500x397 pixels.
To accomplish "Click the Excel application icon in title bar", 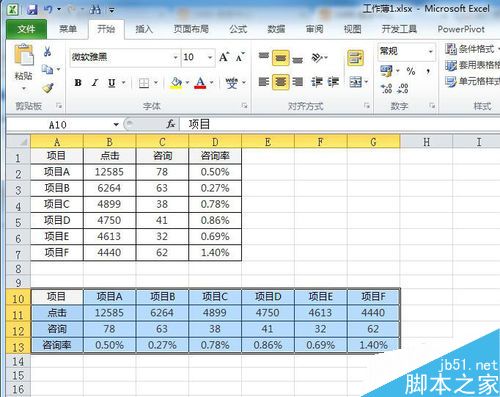I will pos(12,9).
